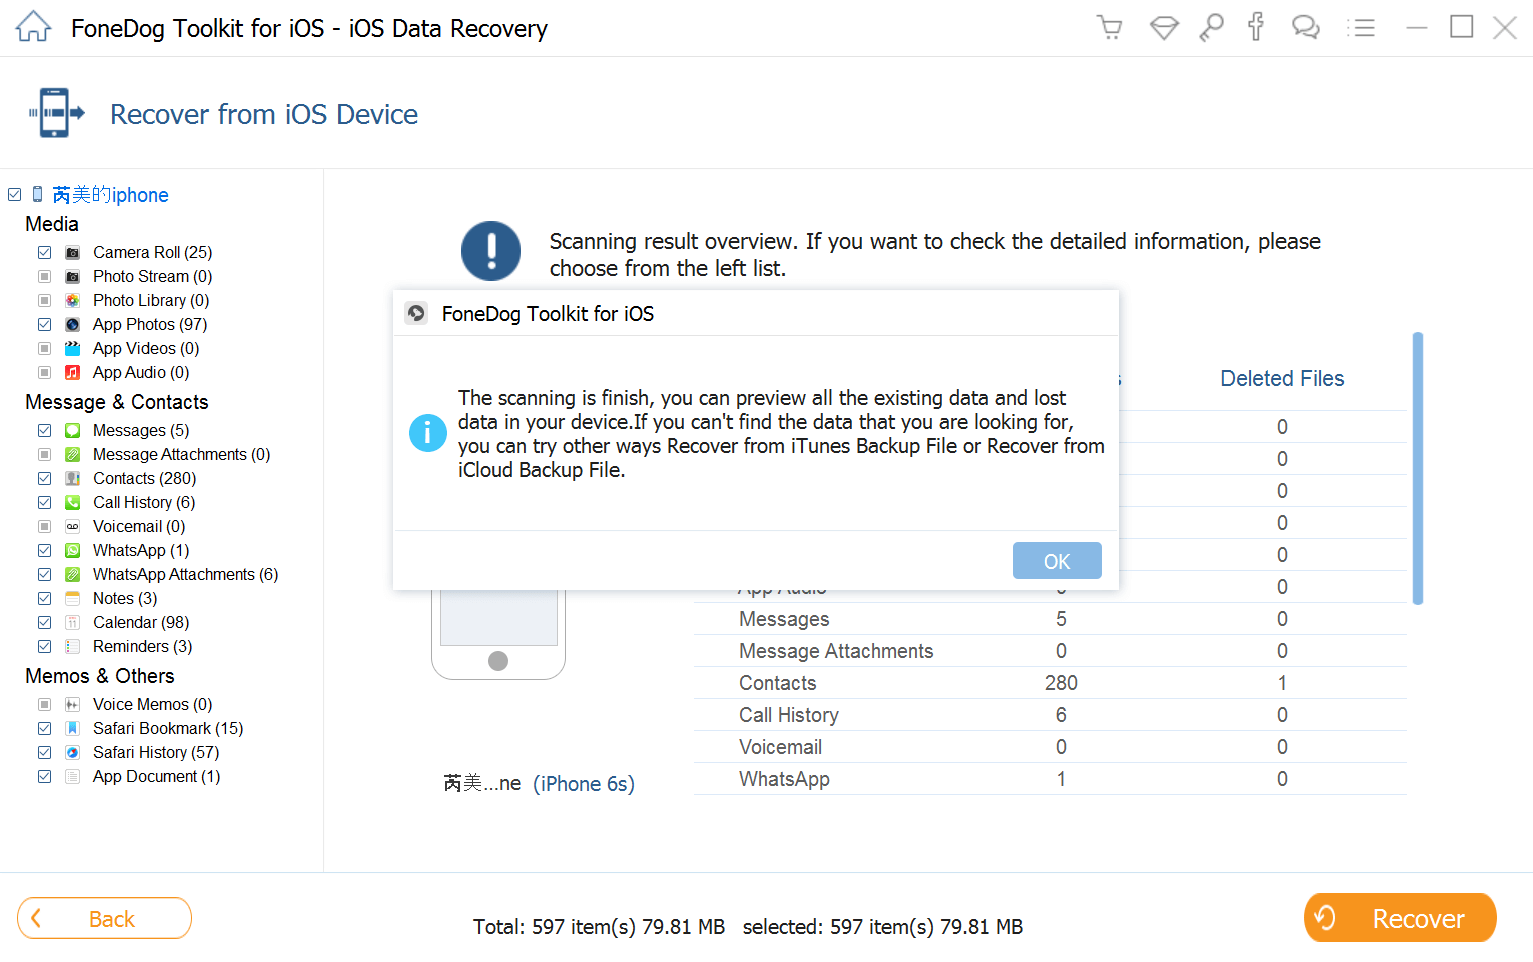Open the shopping cart icon

click(1109, 27)
